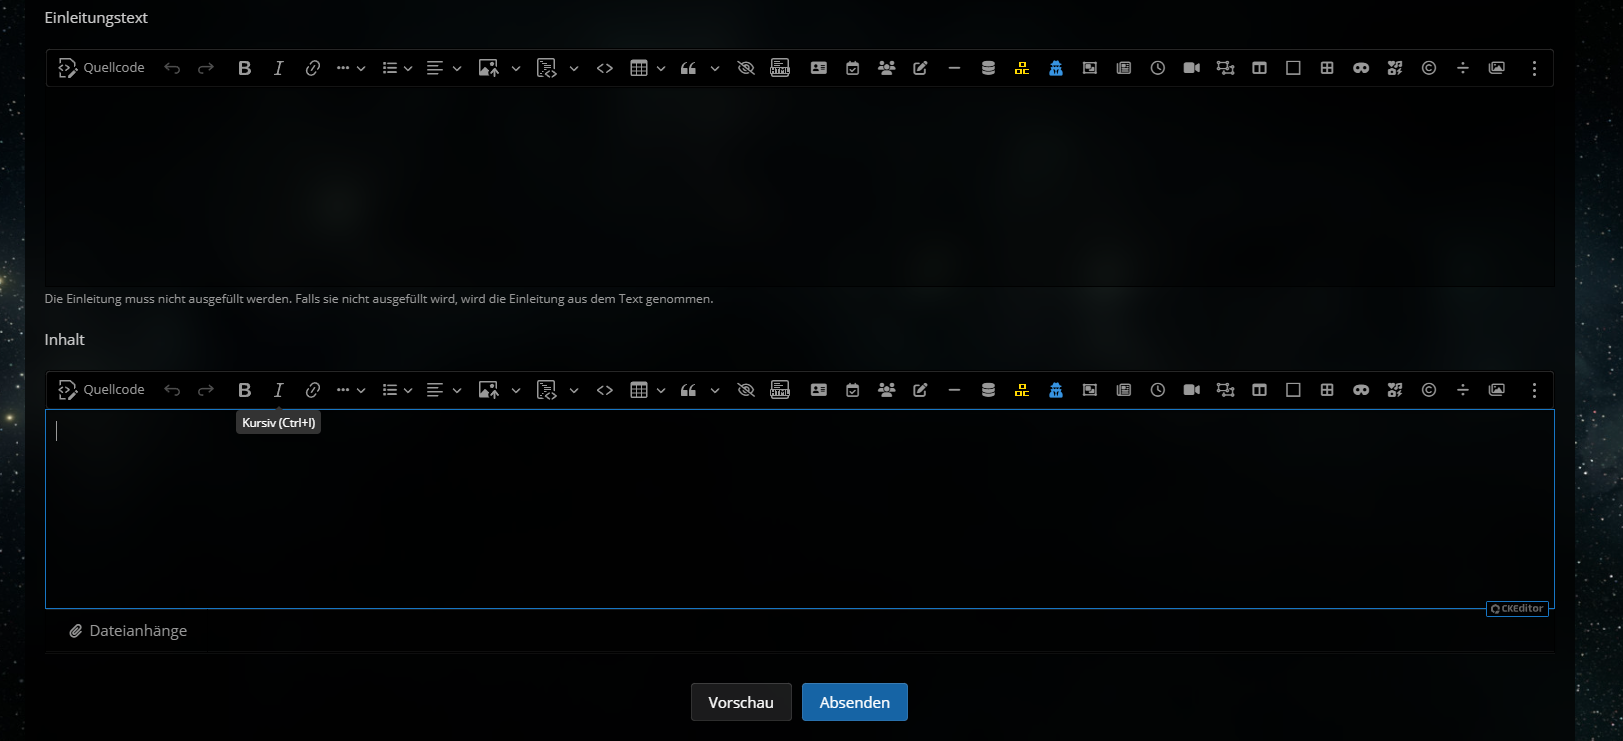
Task: Click the Vorschau preview button
Action: coord(740,702)
